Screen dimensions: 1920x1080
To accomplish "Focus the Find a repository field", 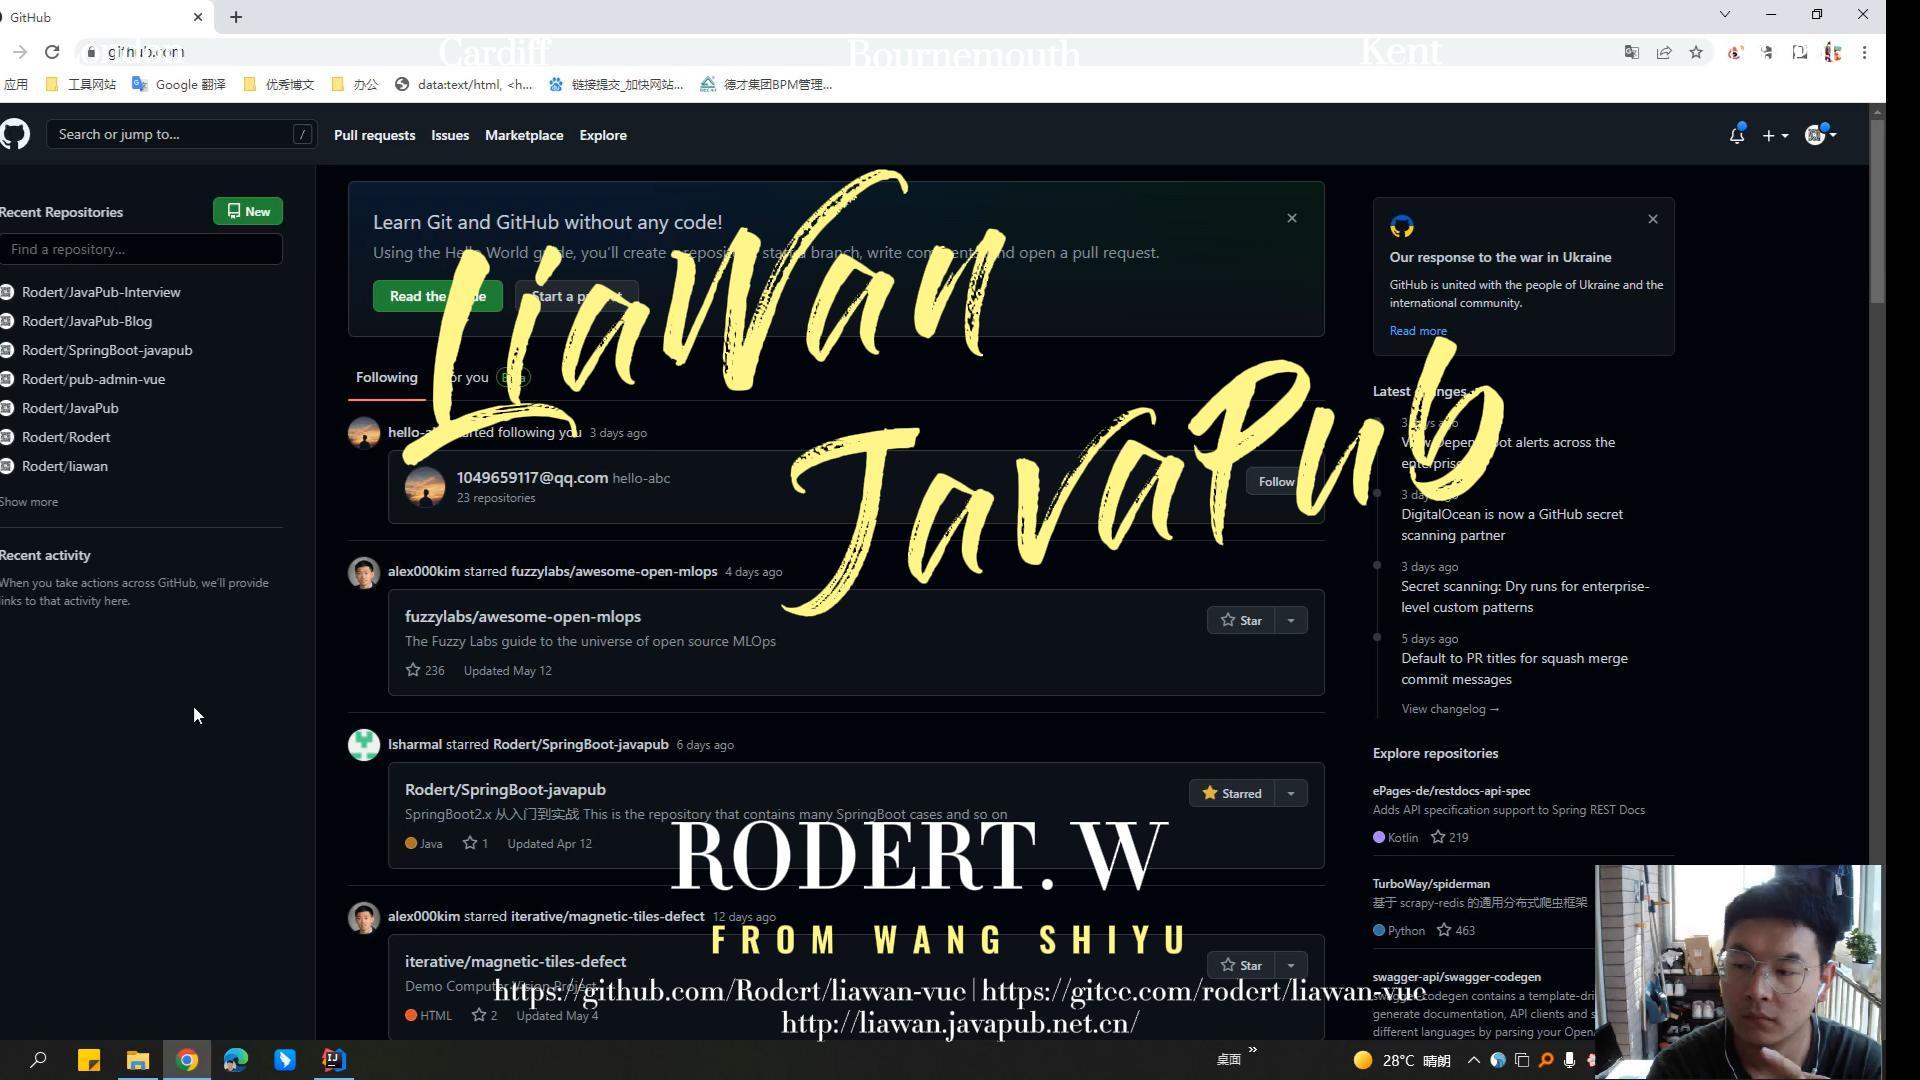I will pyautogui.click(x=141, y=250).
